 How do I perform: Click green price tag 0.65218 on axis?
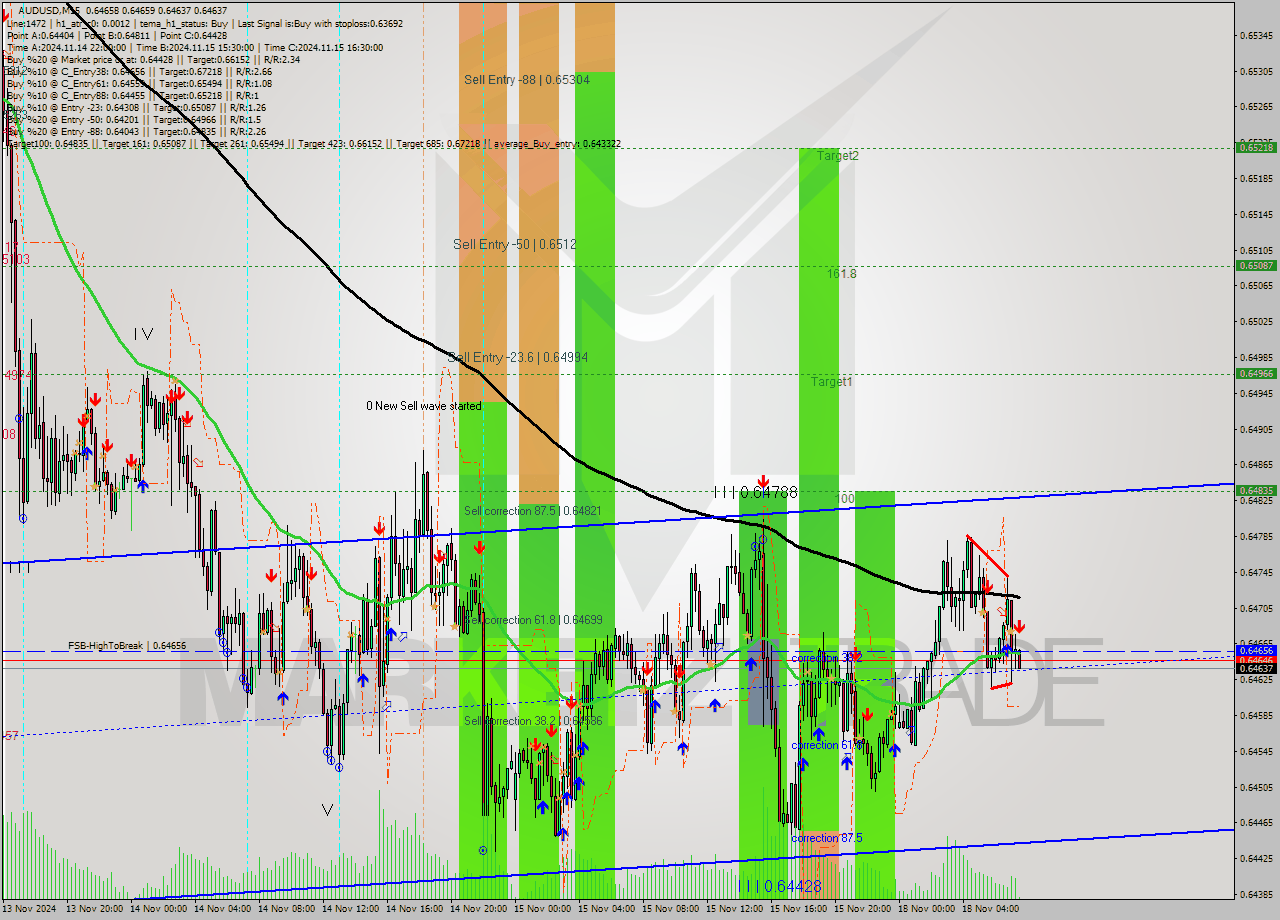(x=1256, y=147)
